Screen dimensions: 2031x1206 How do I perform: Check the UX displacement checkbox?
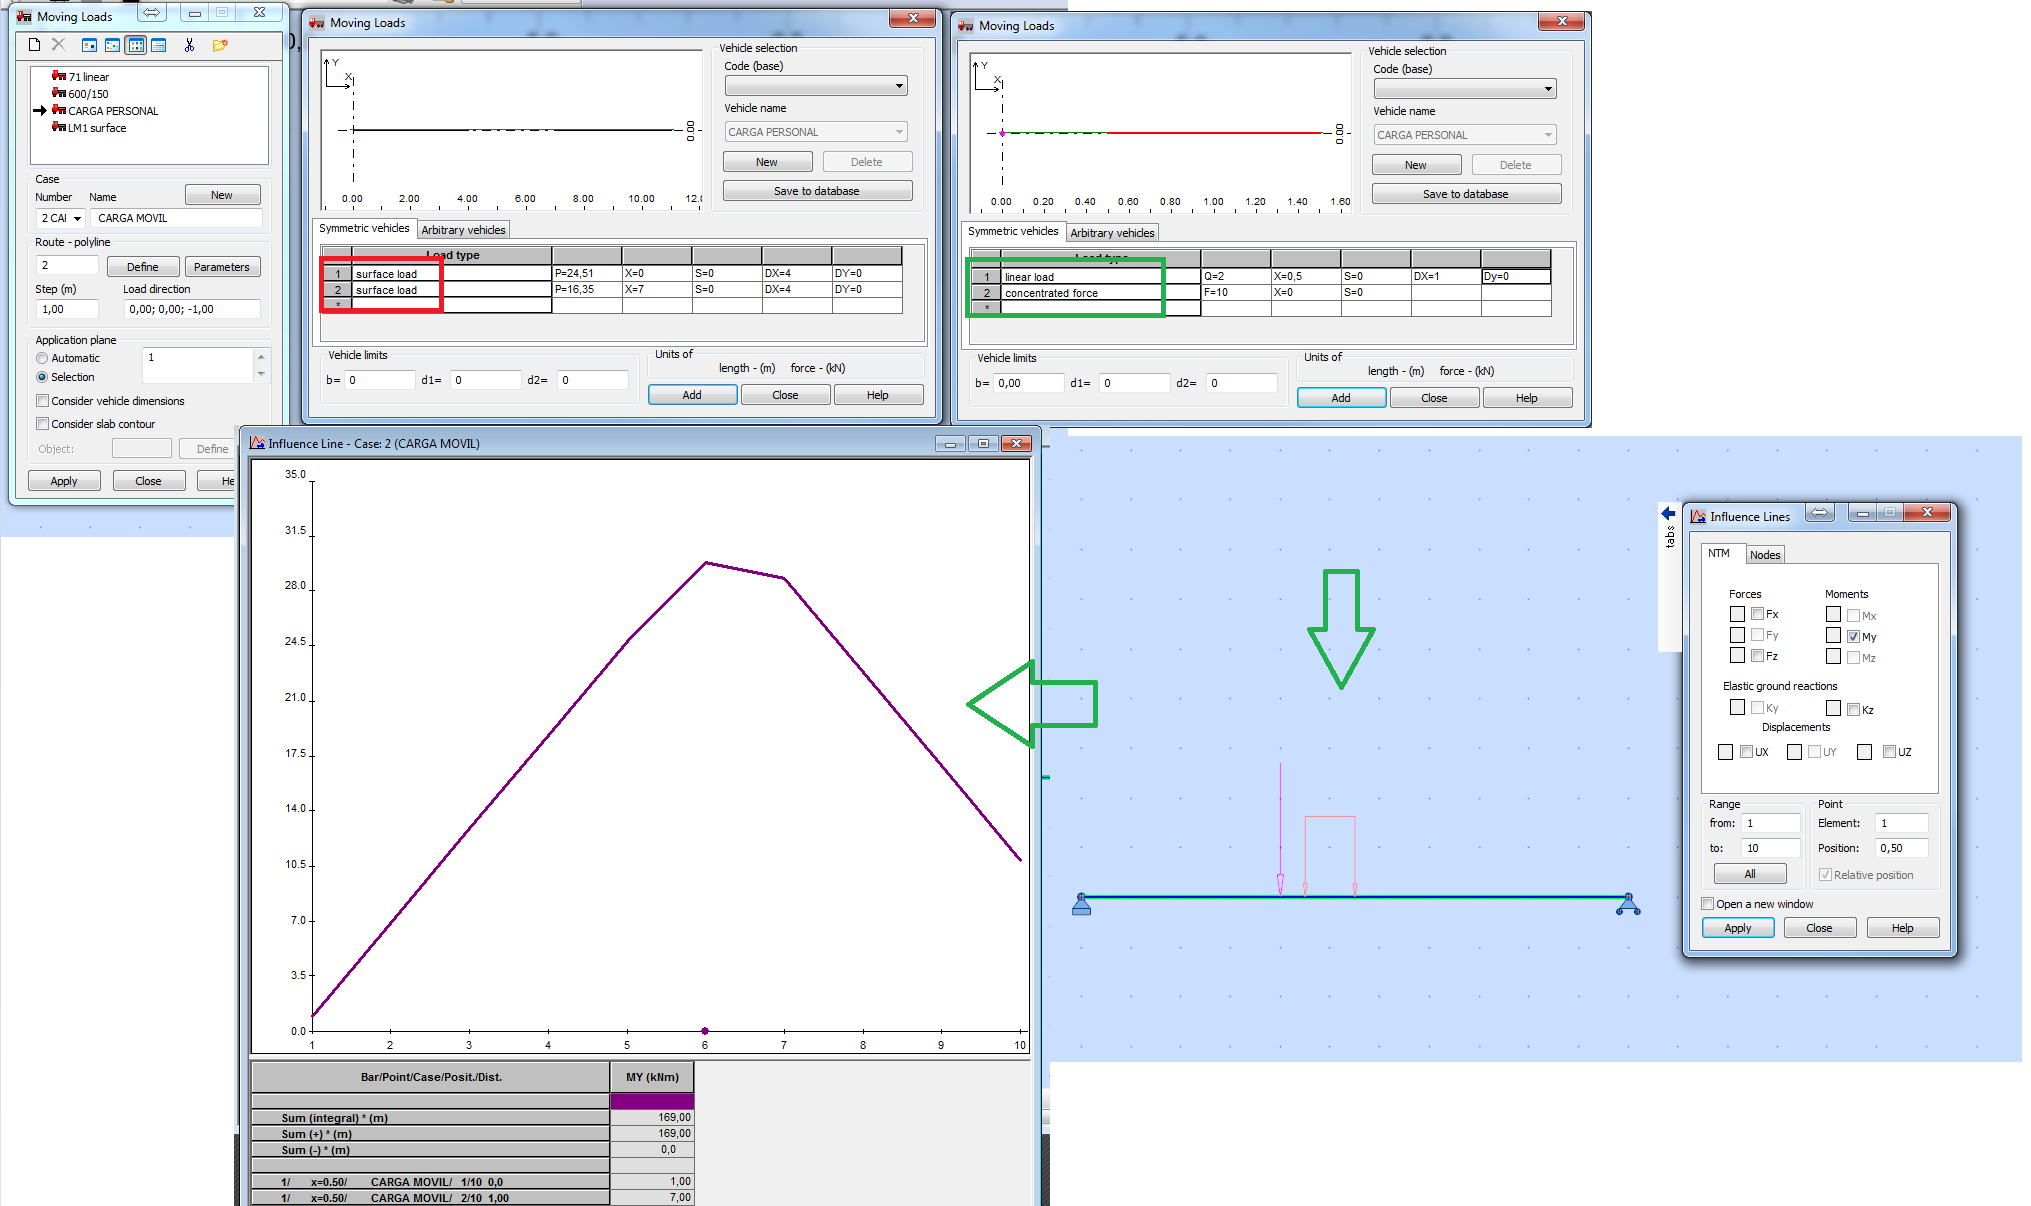tap(1746, 752)
